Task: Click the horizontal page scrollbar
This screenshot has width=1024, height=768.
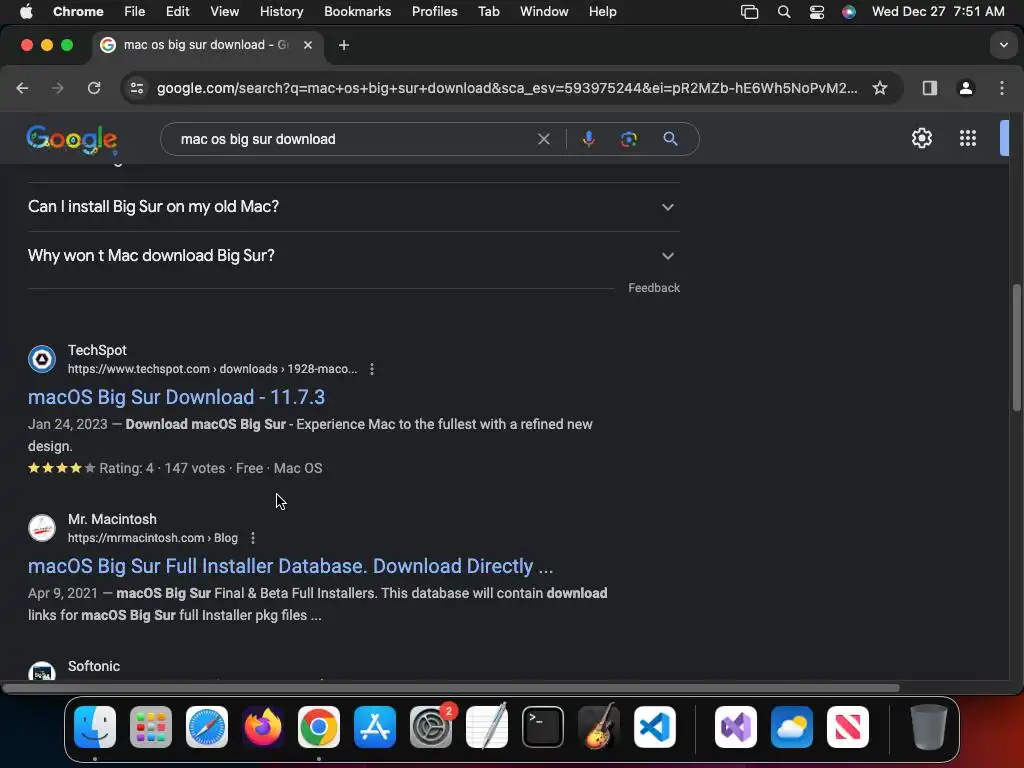Action: [x=451, y=688]
